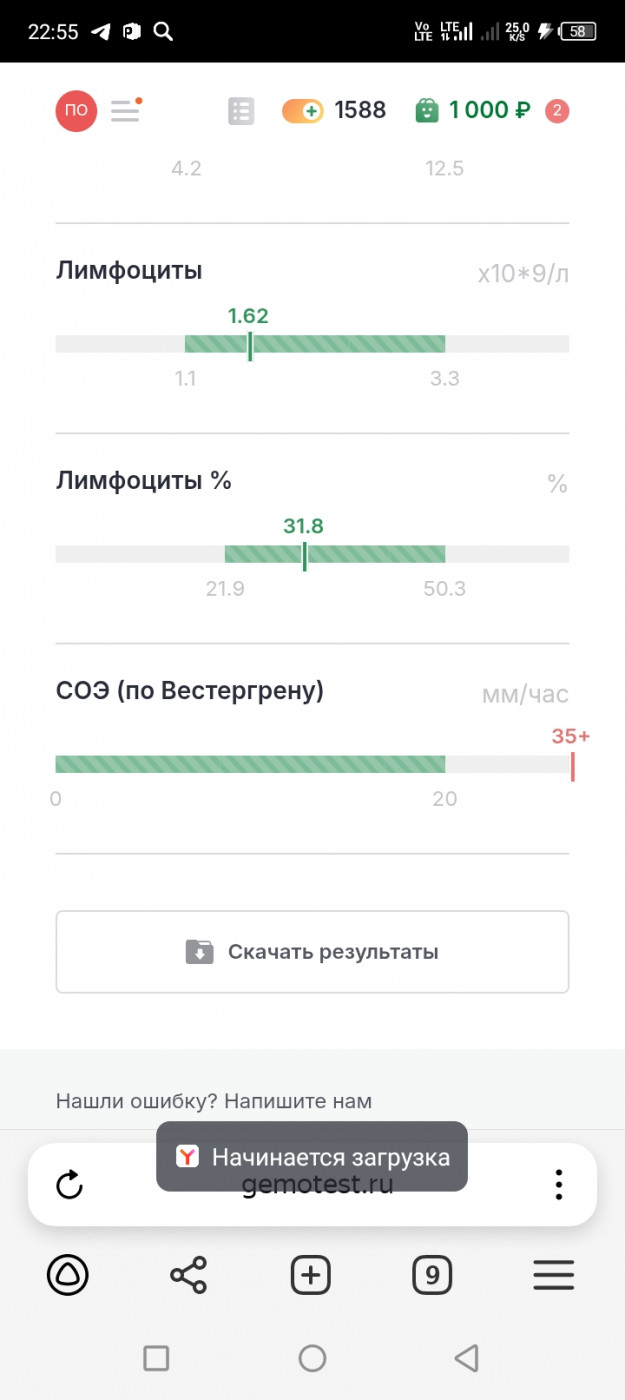Tap the gemotest.ru address field
The image size is (625, 1400).
[318, 1185]
